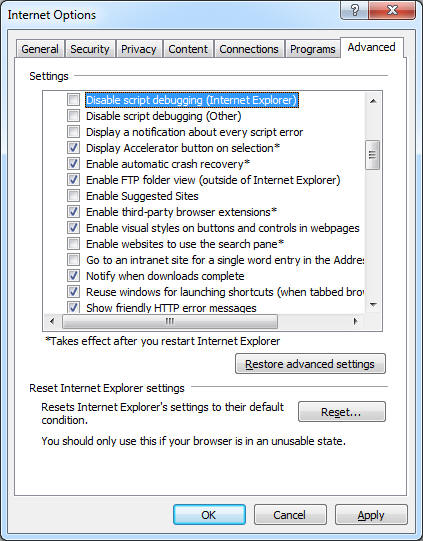
Task: Go to the Connections tab
Action: pyautogui.click(x=249, y=49)
